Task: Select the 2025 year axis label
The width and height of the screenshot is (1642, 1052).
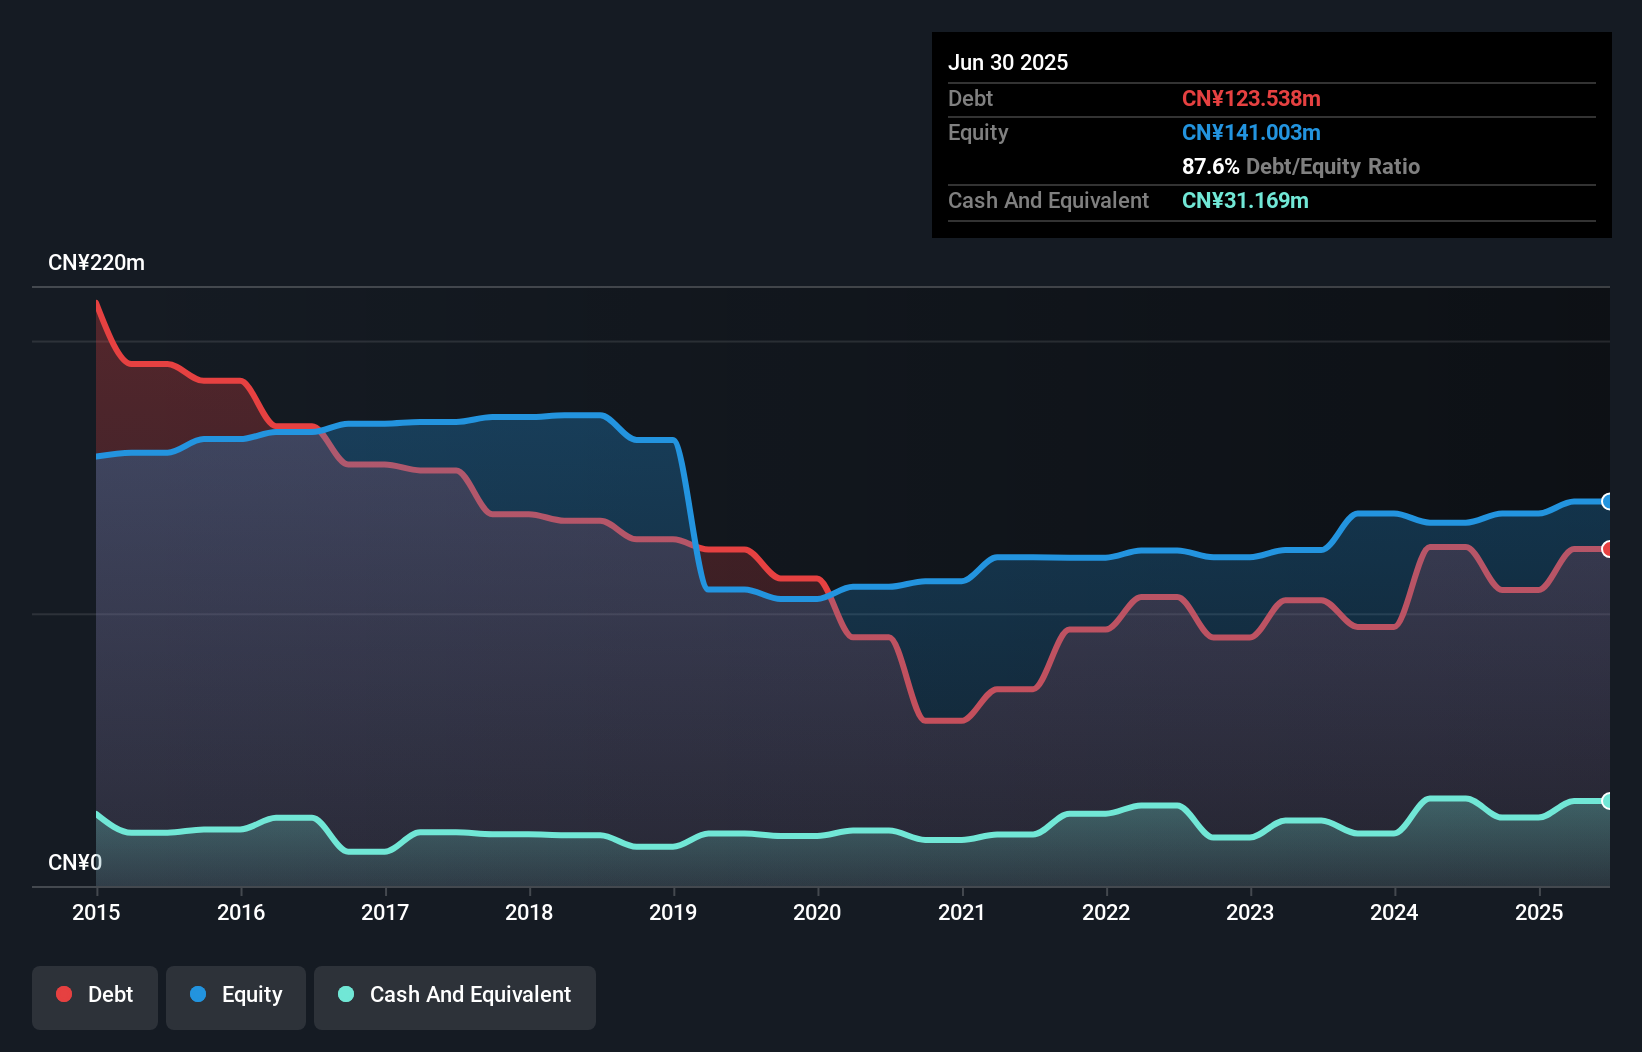Action: [x=1540, y=912]
